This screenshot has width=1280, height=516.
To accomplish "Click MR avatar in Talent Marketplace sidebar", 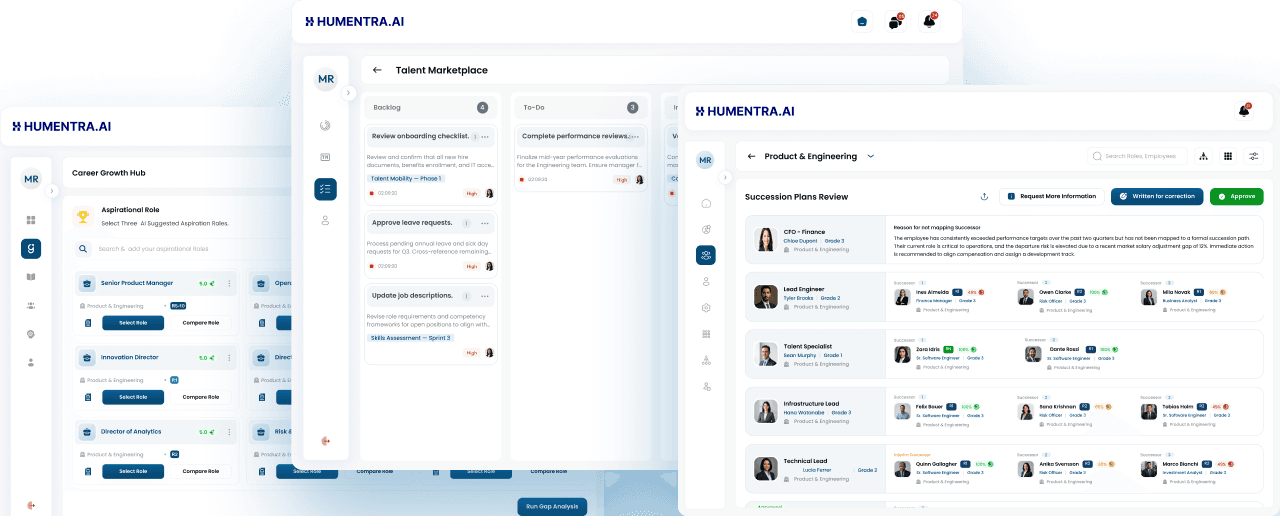I will (x=325, y=79).
